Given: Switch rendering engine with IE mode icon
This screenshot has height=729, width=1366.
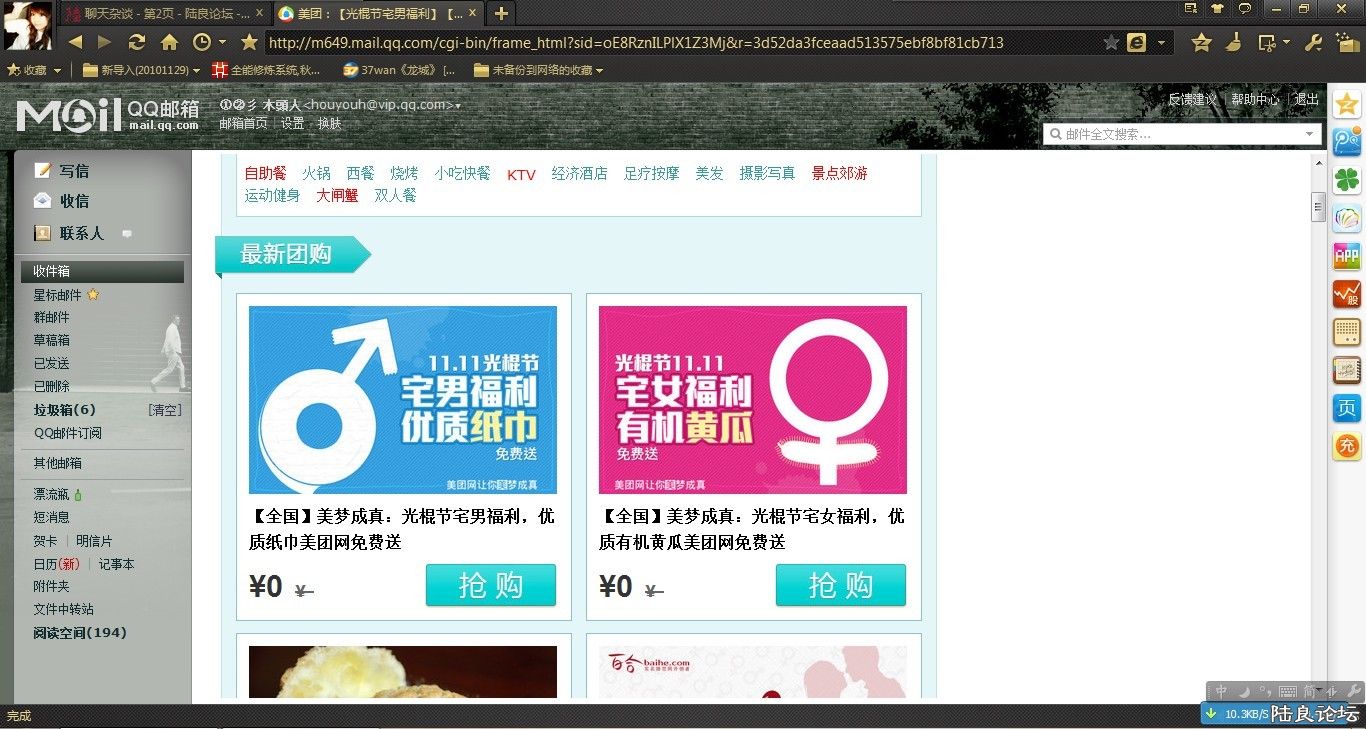Looking at the screenshot, I should (1137, 43).
